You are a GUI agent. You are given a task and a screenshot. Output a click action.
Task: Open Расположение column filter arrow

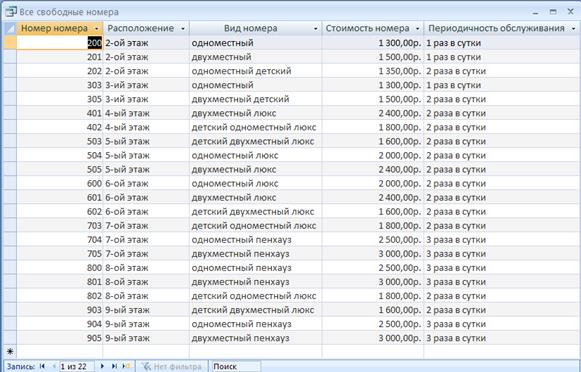coord(183,29)
